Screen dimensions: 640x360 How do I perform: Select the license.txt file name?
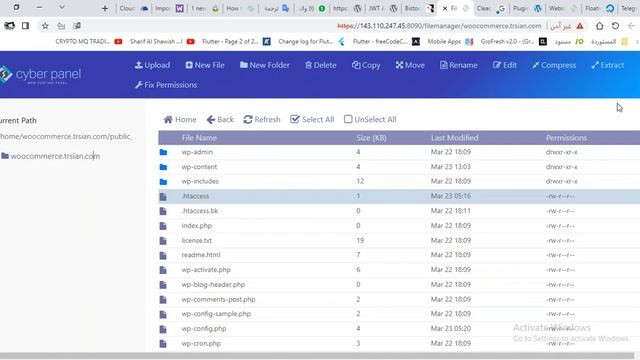pos(197,240)
